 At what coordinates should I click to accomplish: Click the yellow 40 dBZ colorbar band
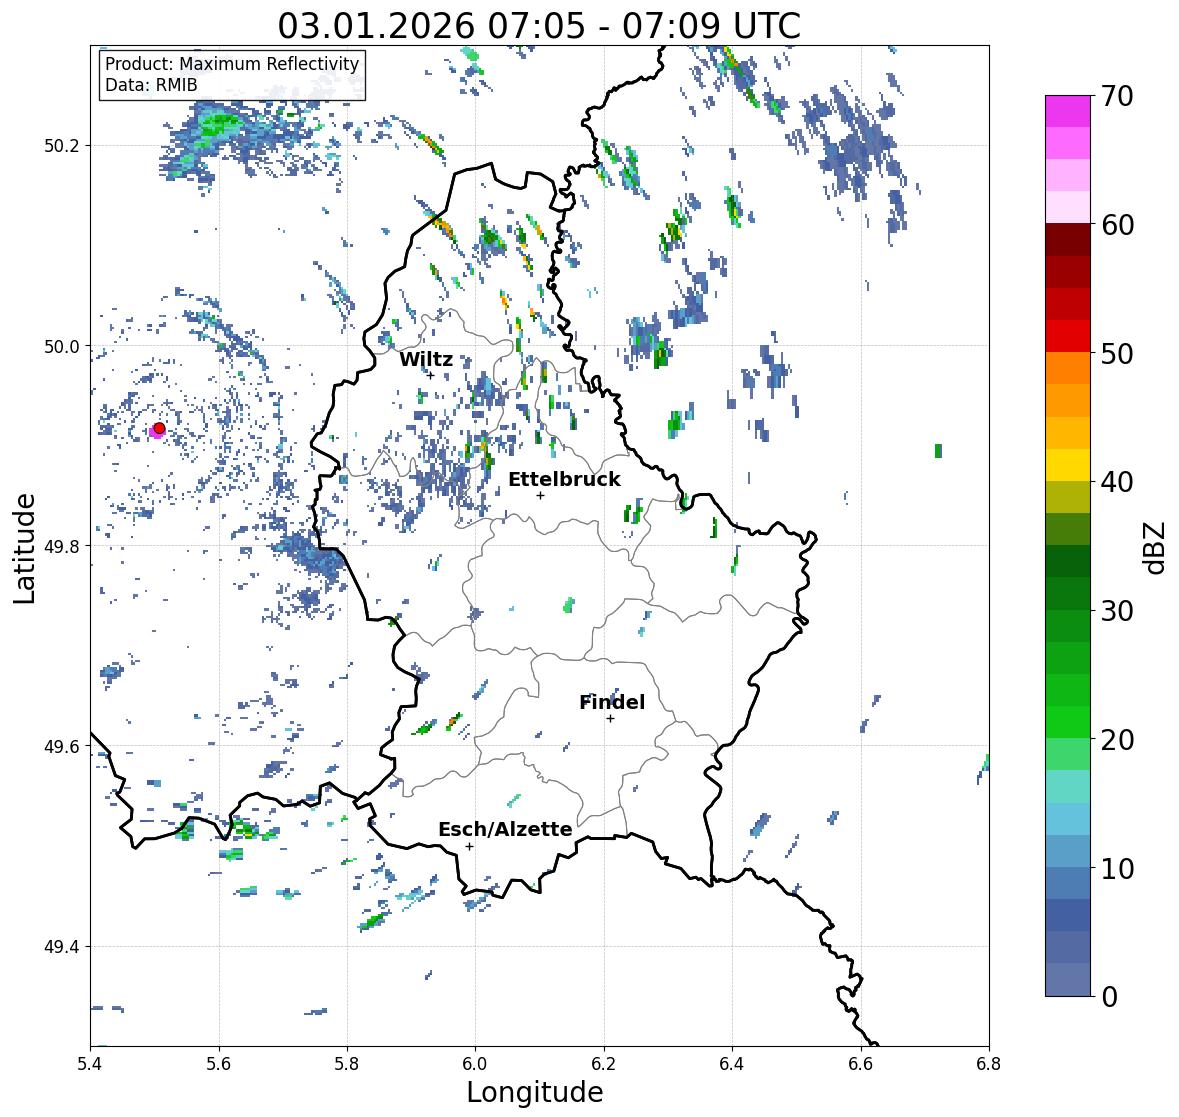1068,465
